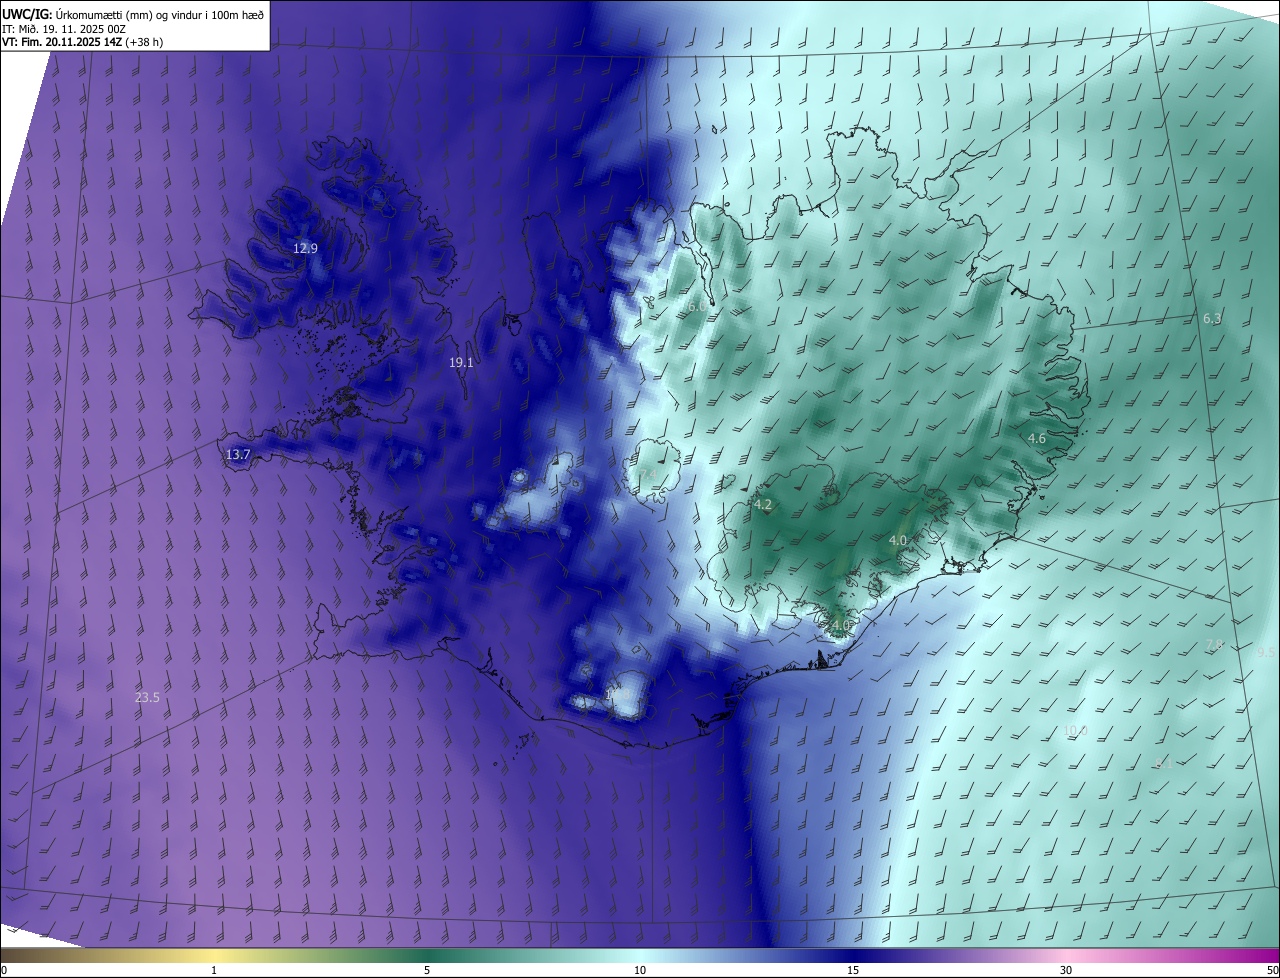Image resolution: width=1280 pixels, height=978 pixels.
Task: Click the initial time line "IT: Mið. 19. 11. 2025 00Z"
Action: 64,28
